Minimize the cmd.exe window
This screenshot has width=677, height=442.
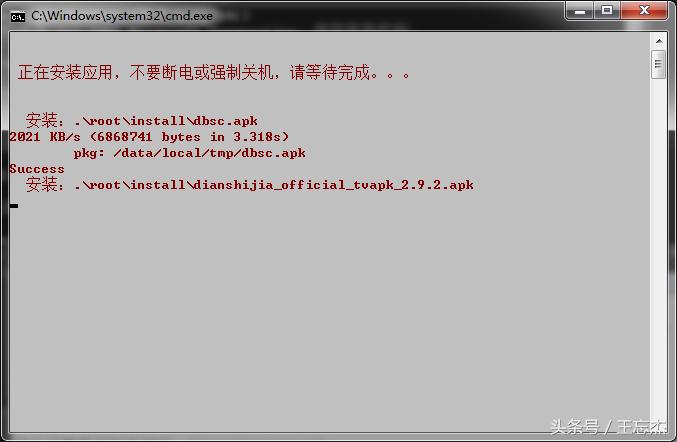click(x=580, y=11)
